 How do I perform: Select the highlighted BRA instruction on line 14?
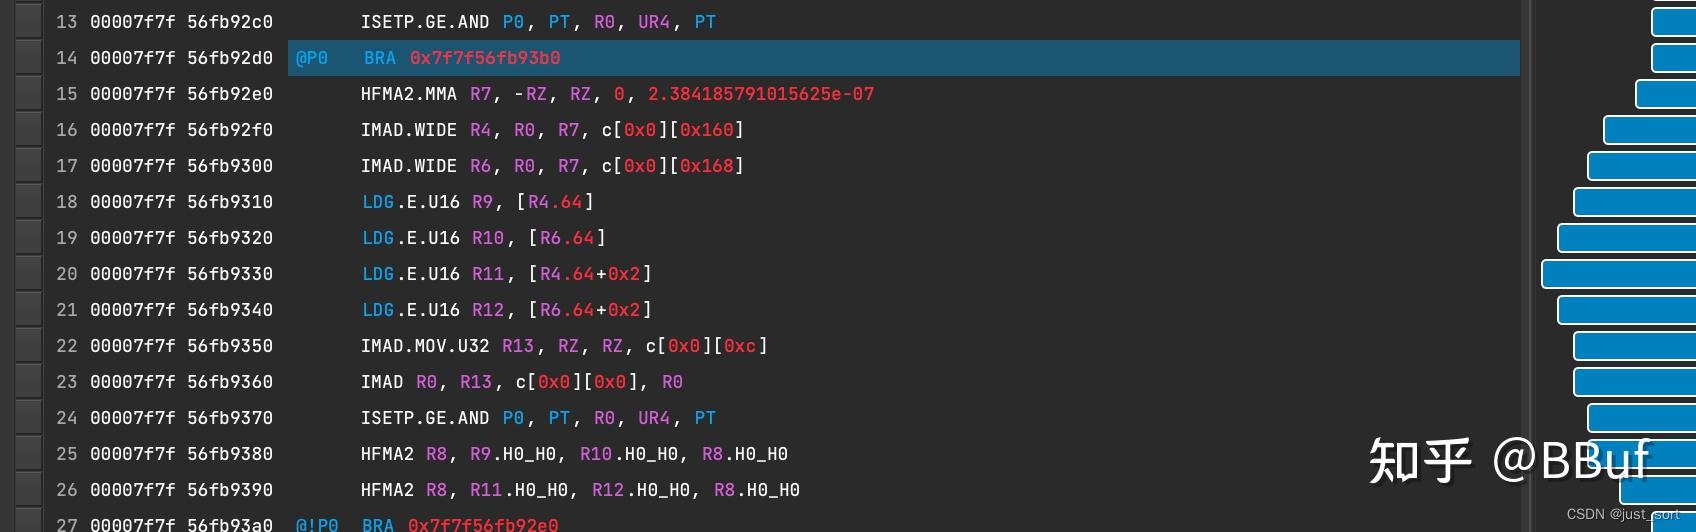(380, 58)
